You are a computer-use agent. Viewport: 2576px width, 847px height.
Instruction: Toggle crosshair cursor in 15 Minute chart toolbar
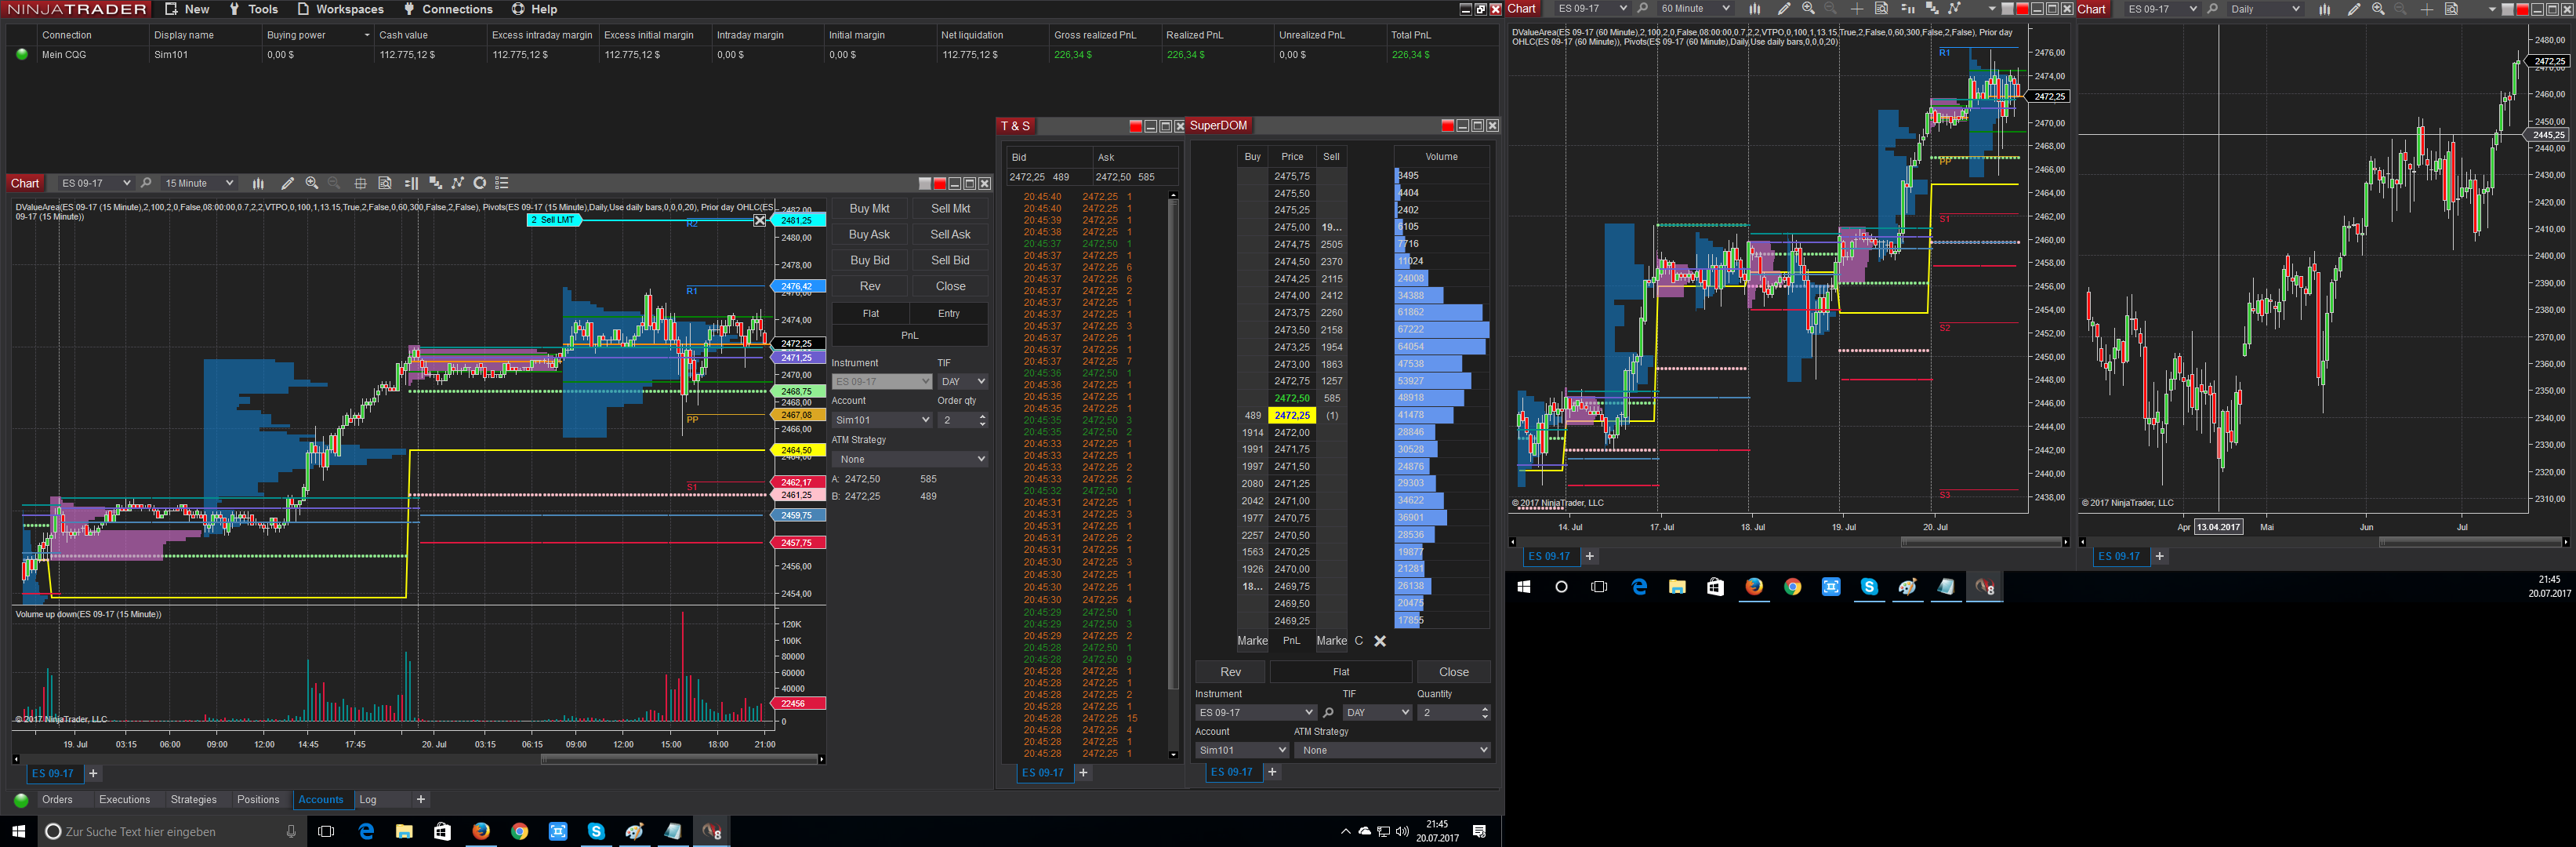click(361, 183)
